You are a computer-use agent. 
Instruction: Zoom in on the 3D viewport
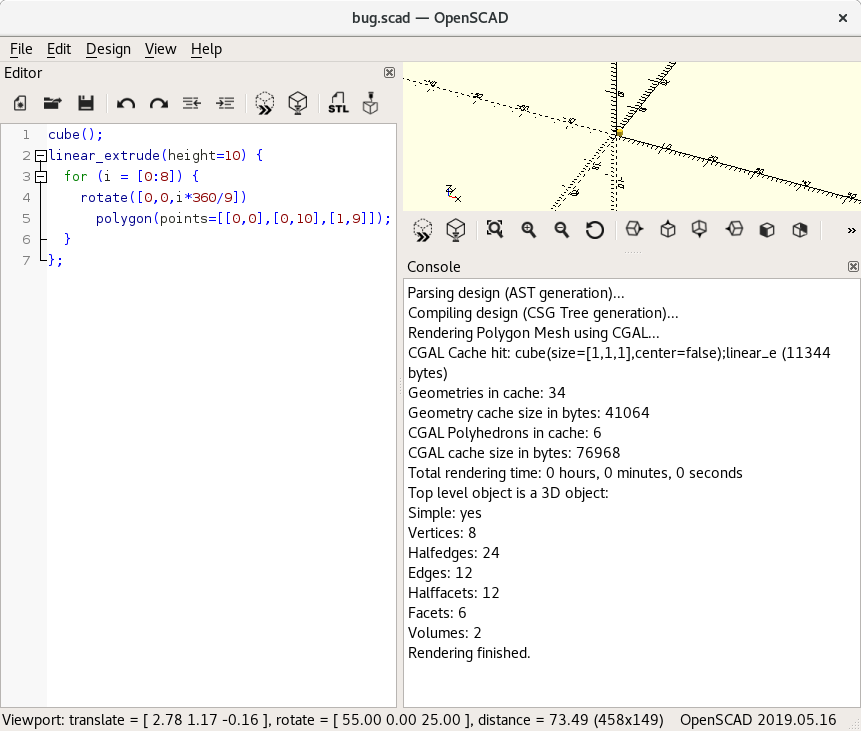click(x=528, y=229)
